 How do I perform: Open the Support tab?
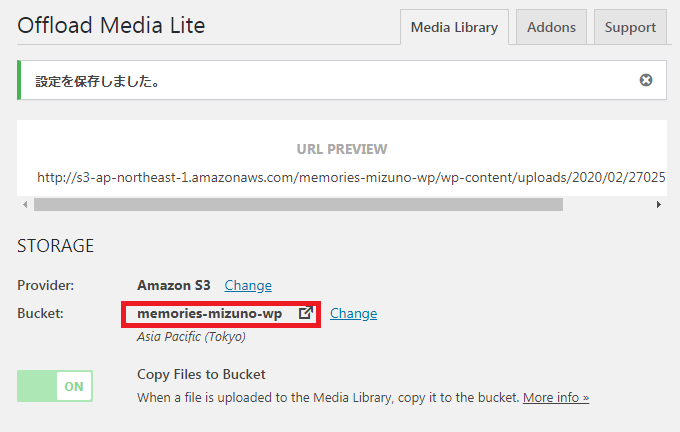(x=630, y=27)
